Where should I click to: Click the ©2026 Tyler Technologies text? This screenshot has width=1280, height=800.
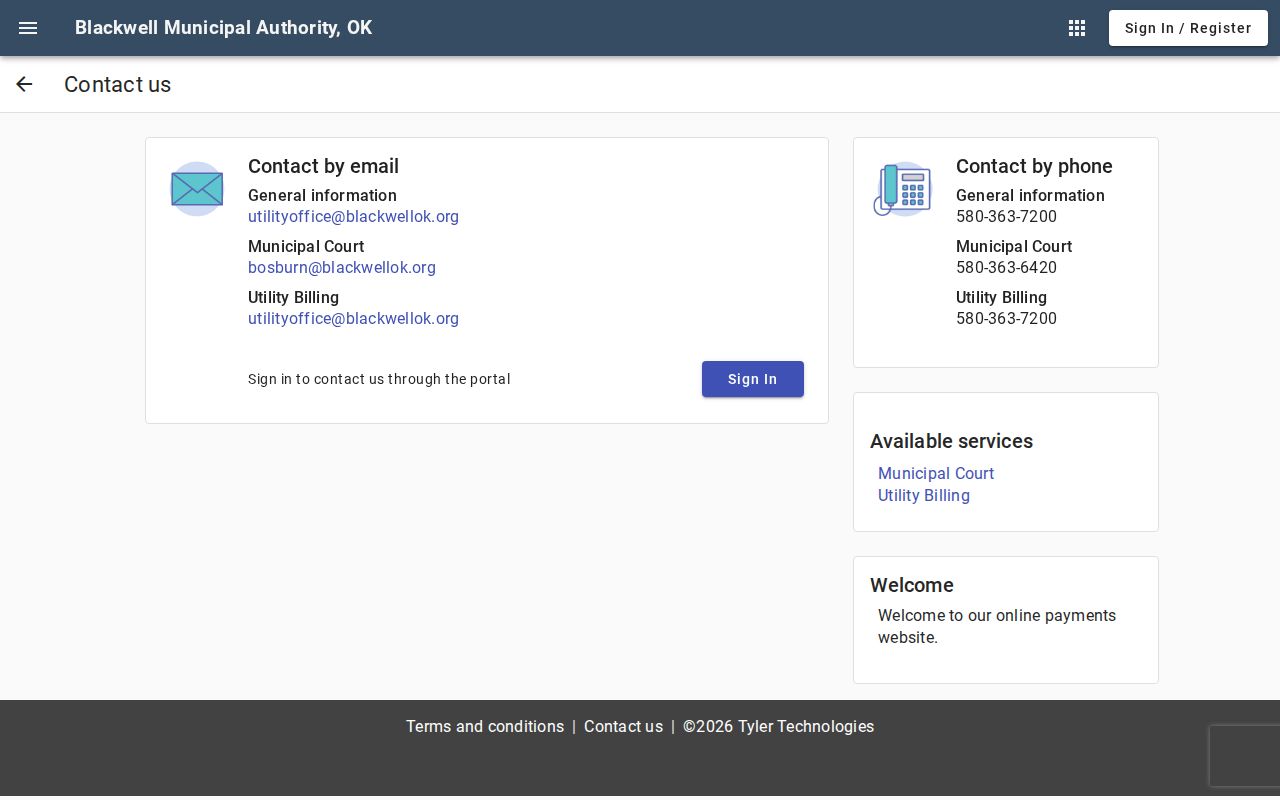tap(778, 727)
